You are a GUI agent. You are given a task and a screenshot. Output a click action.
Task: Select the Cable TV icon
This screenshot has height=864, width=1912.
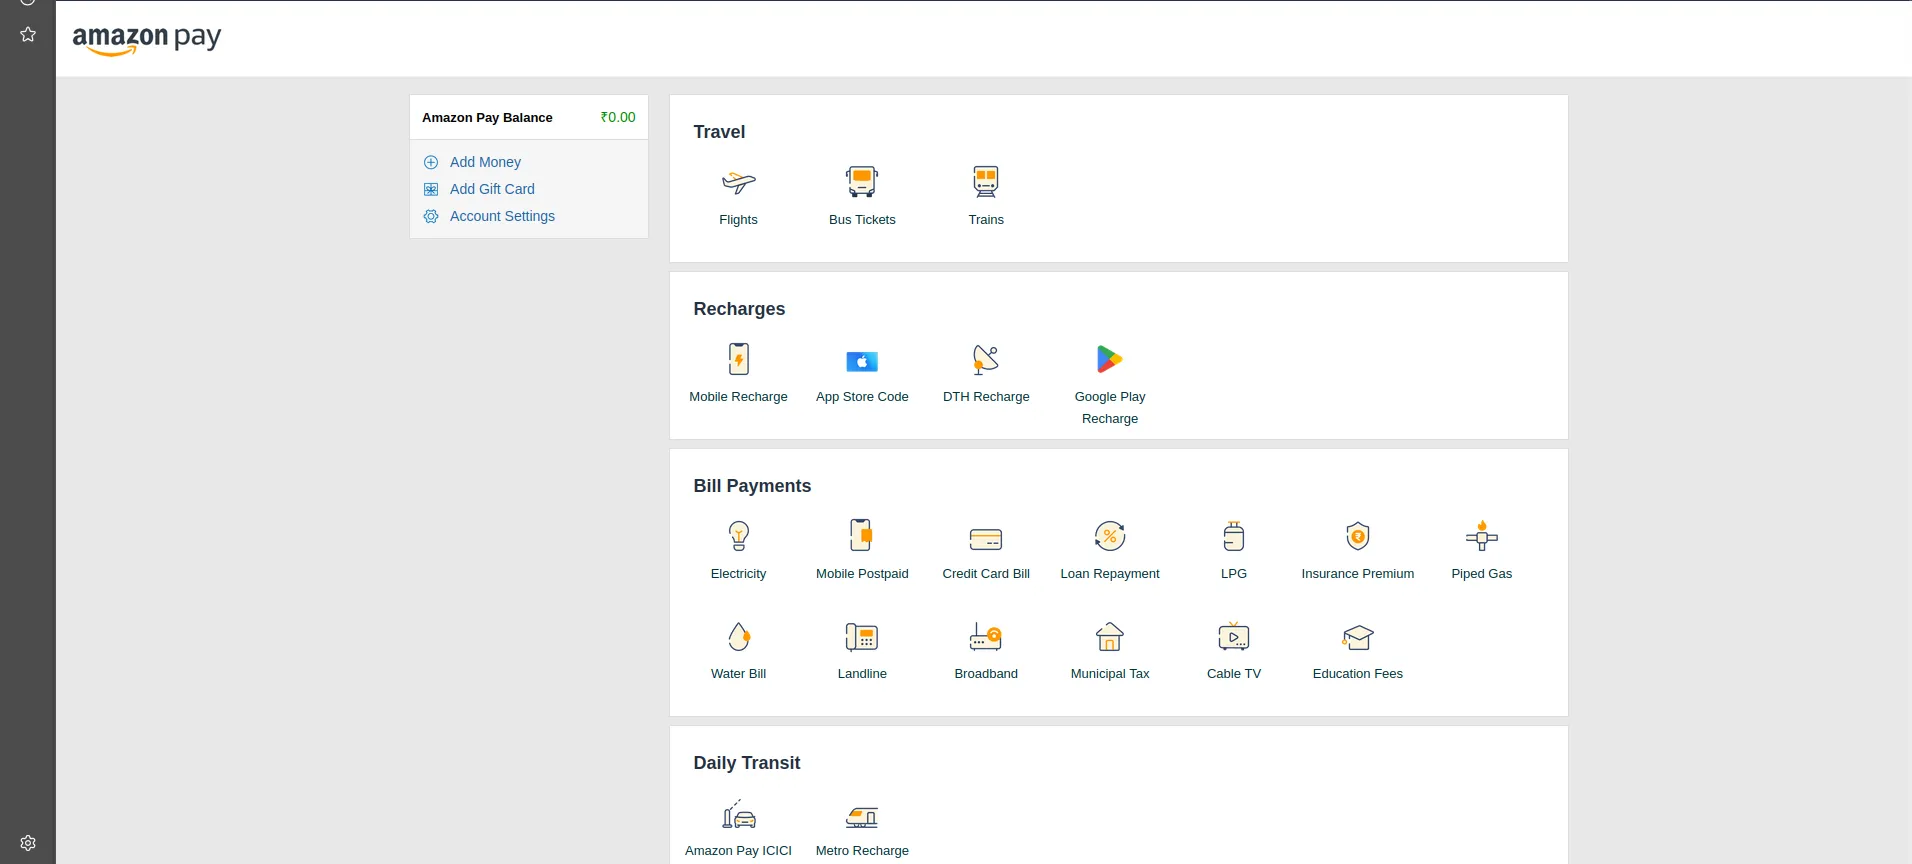1234,637
